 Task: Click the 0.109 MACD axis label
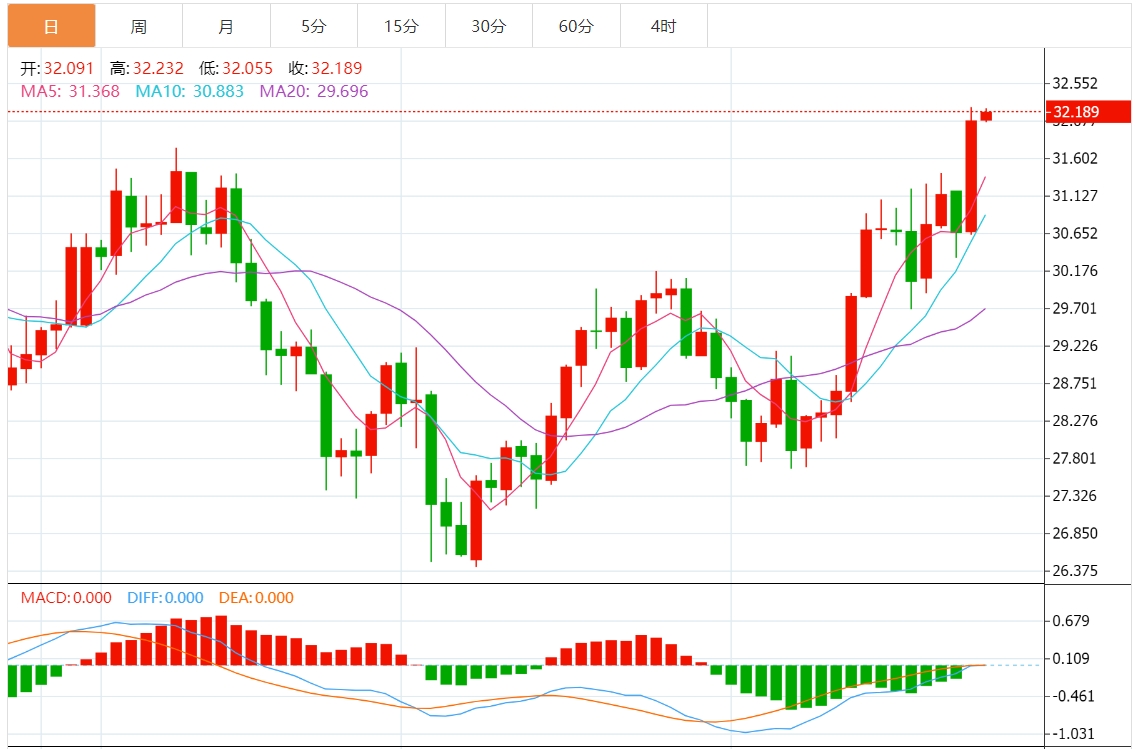click(1071, 659)
